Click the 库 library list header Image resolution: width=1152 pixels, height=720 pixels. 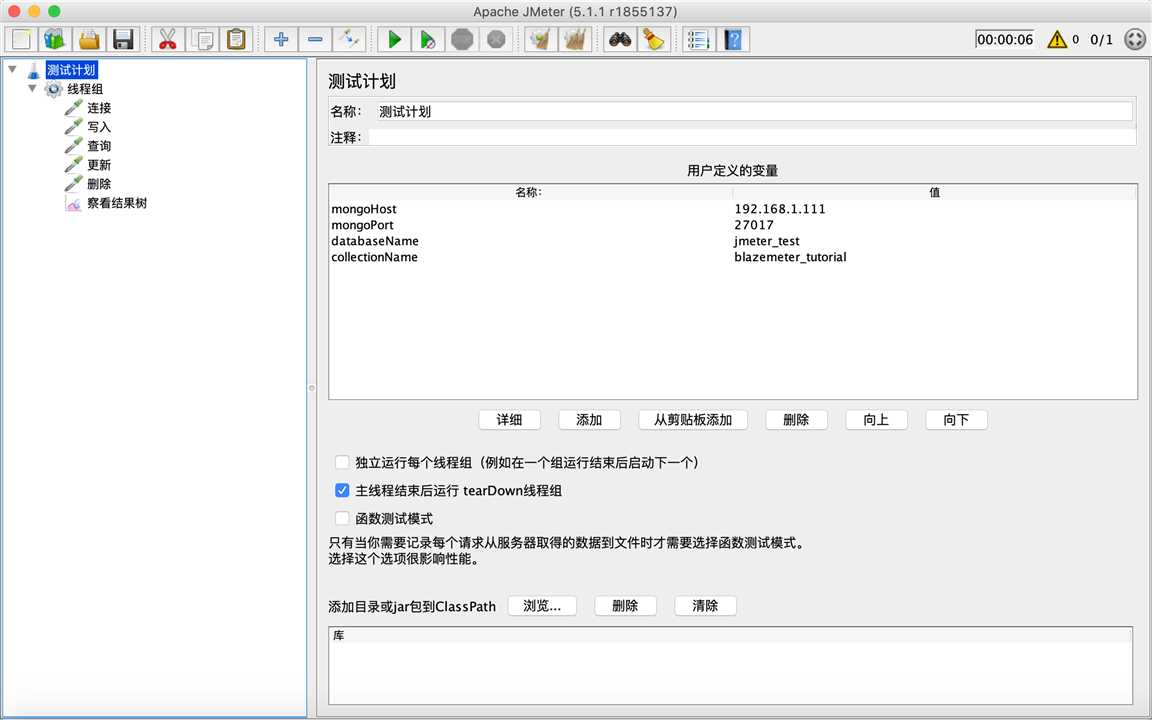730,636
